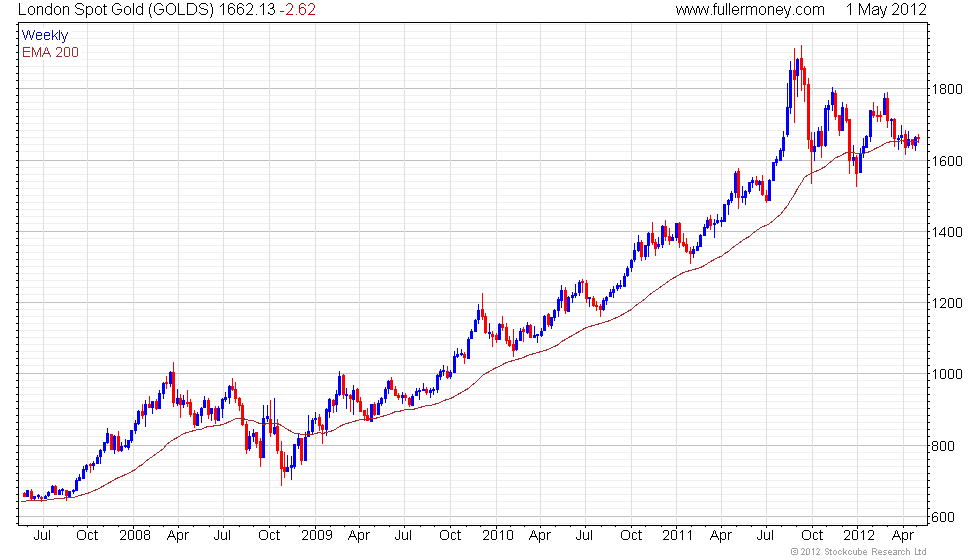
Task: Select the 2009 year label on time axis
Action: click(x=316, y=536)
